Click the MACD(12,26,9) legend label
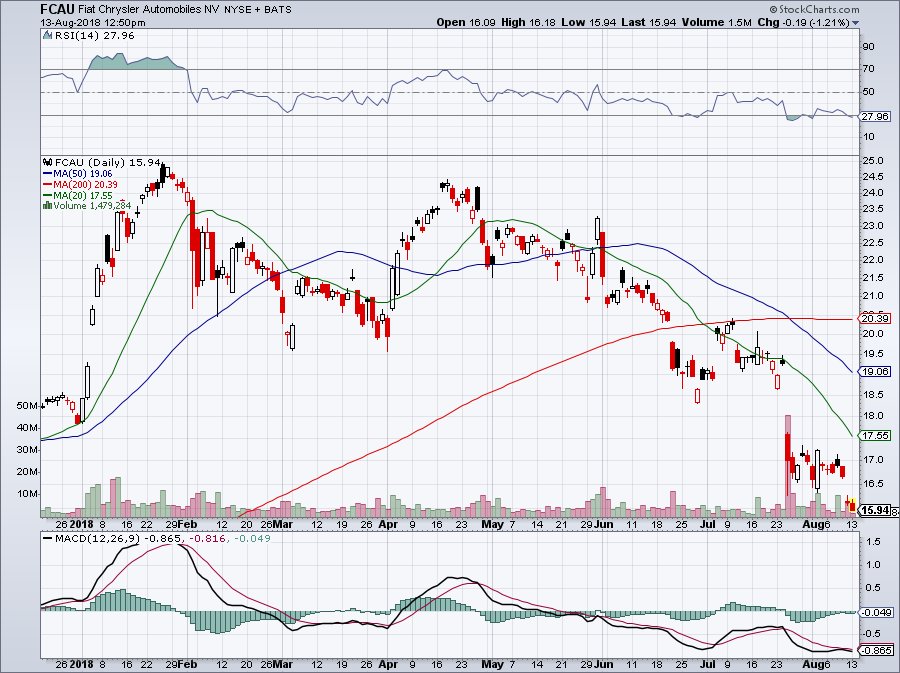900x673 pixels. click(98, 539)
